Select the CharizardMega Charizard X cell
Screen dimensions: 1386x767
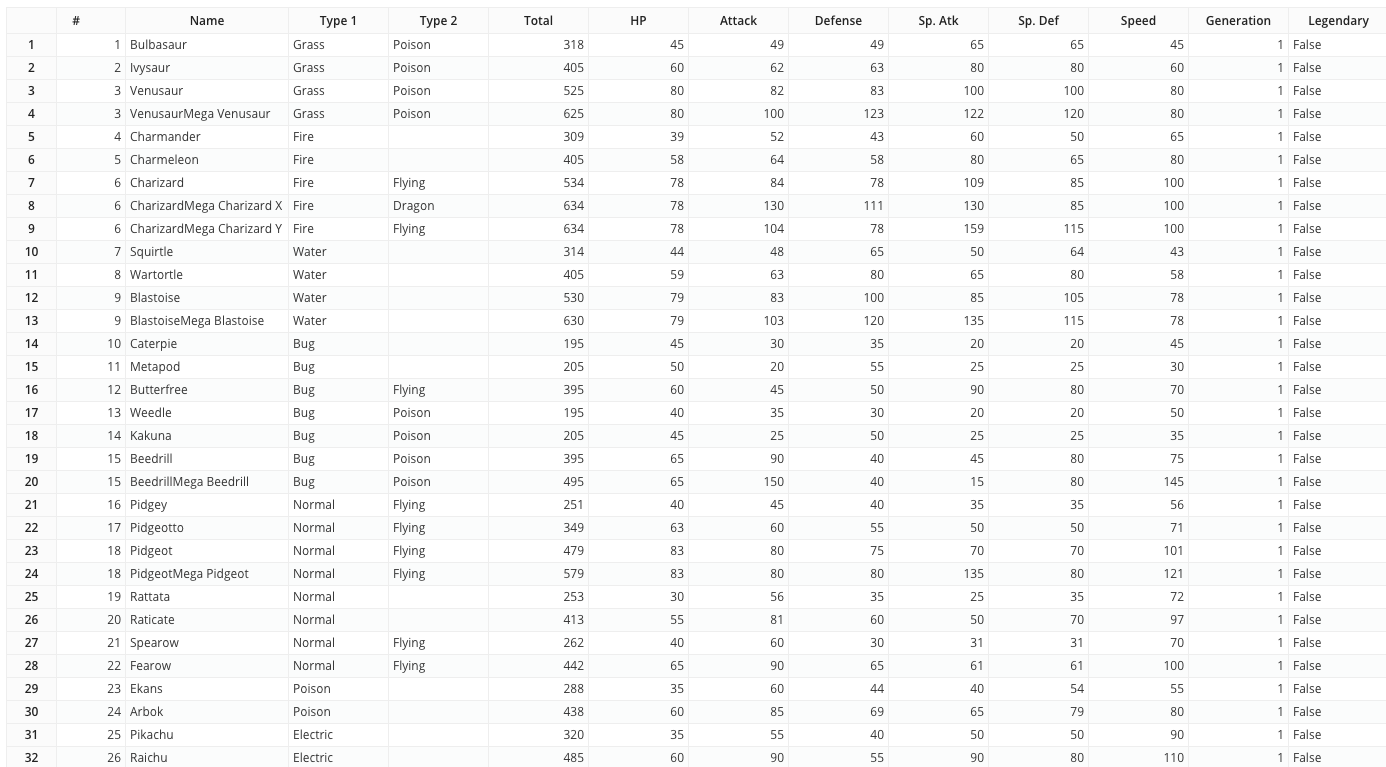(x=206, y=206)
